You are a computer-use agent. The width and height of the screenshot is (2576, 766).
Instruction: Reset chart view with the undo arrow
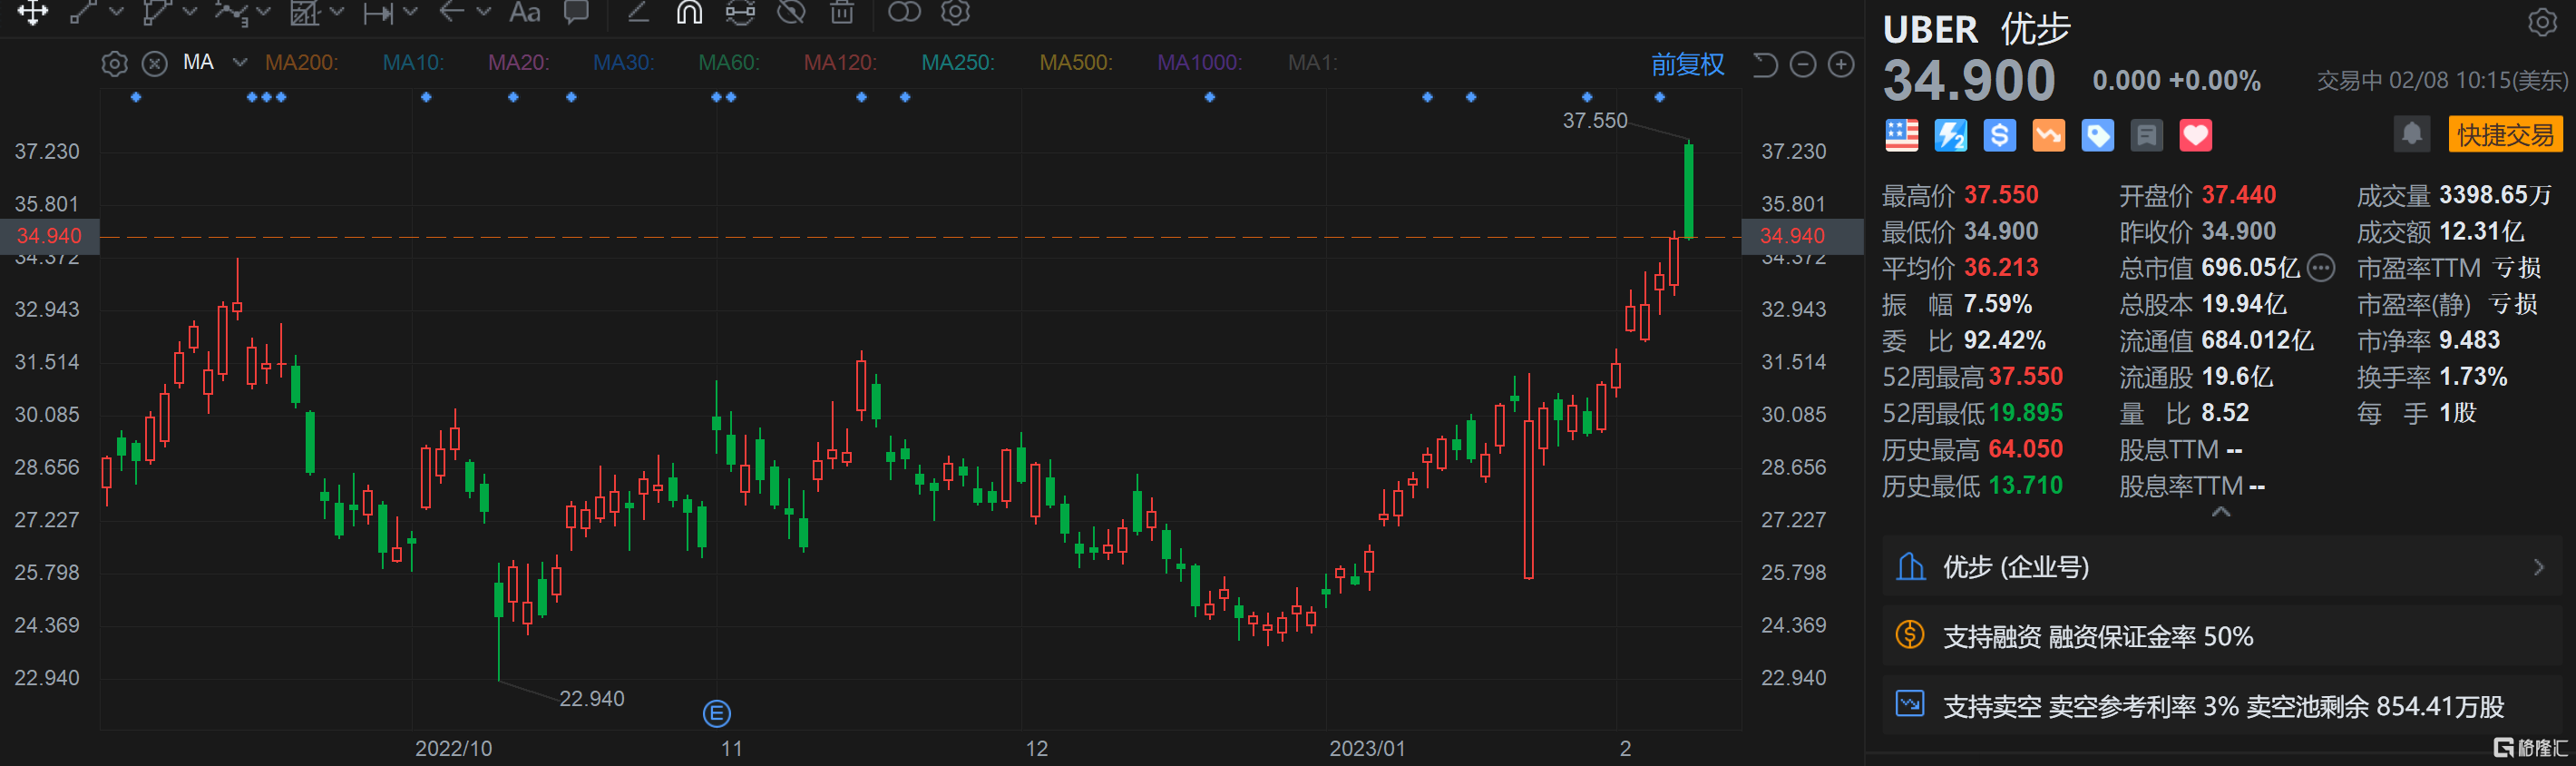1765,65
